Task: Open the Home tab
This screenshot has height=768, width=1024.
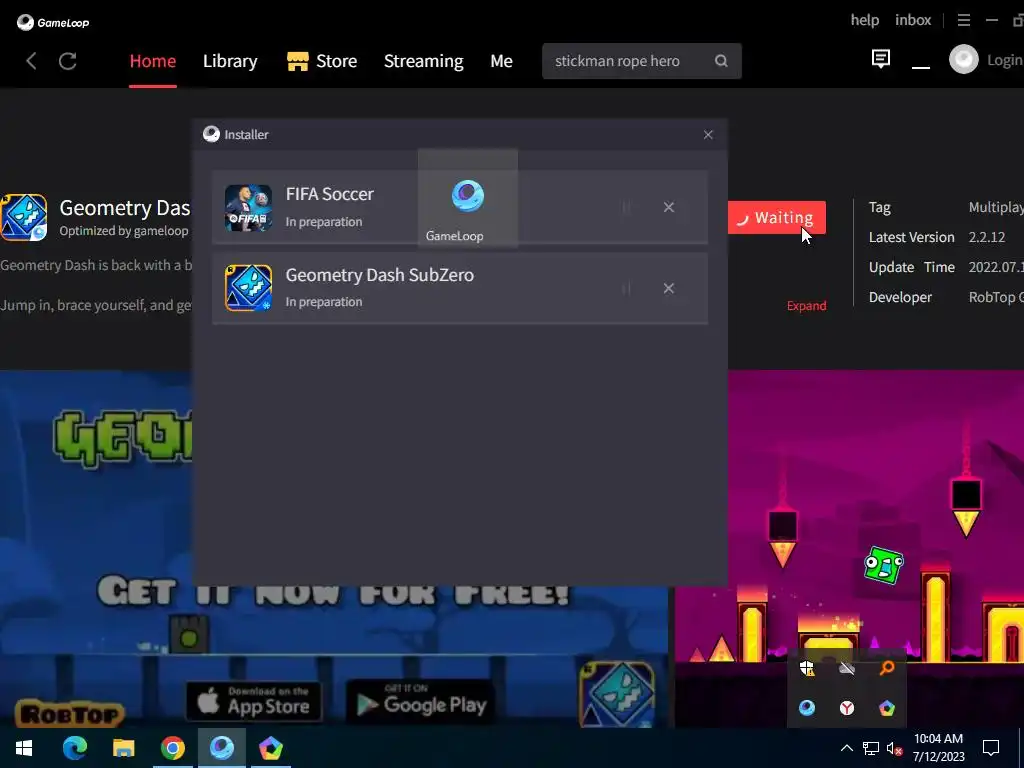Action: tap(153, 61)
